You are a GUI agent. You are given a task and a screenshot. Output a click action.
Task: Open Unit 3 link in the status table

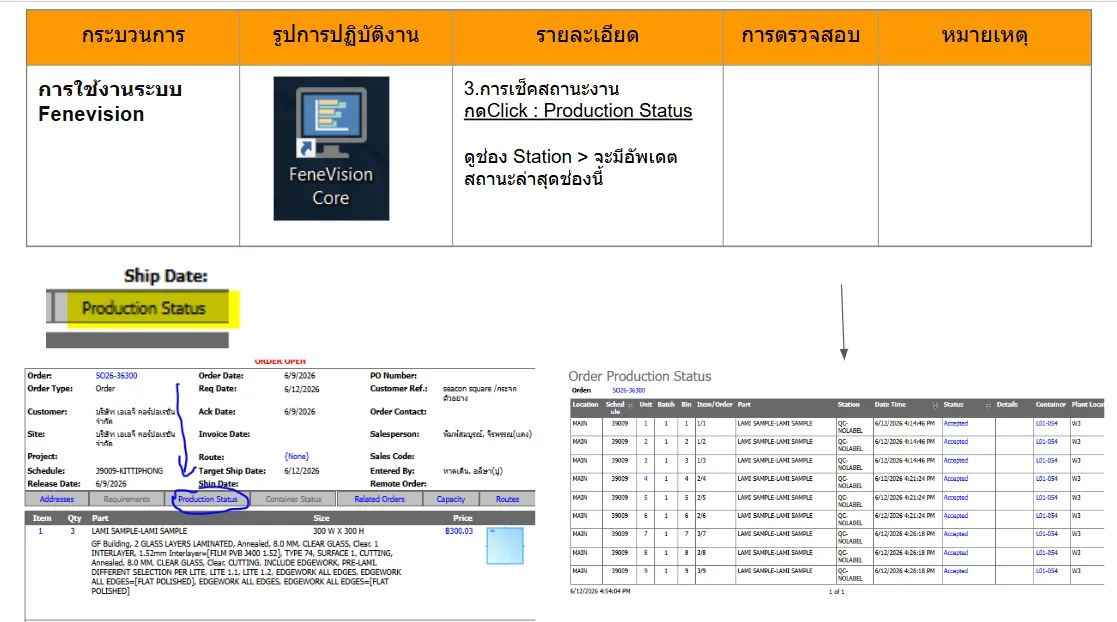[x=646, y=460]
